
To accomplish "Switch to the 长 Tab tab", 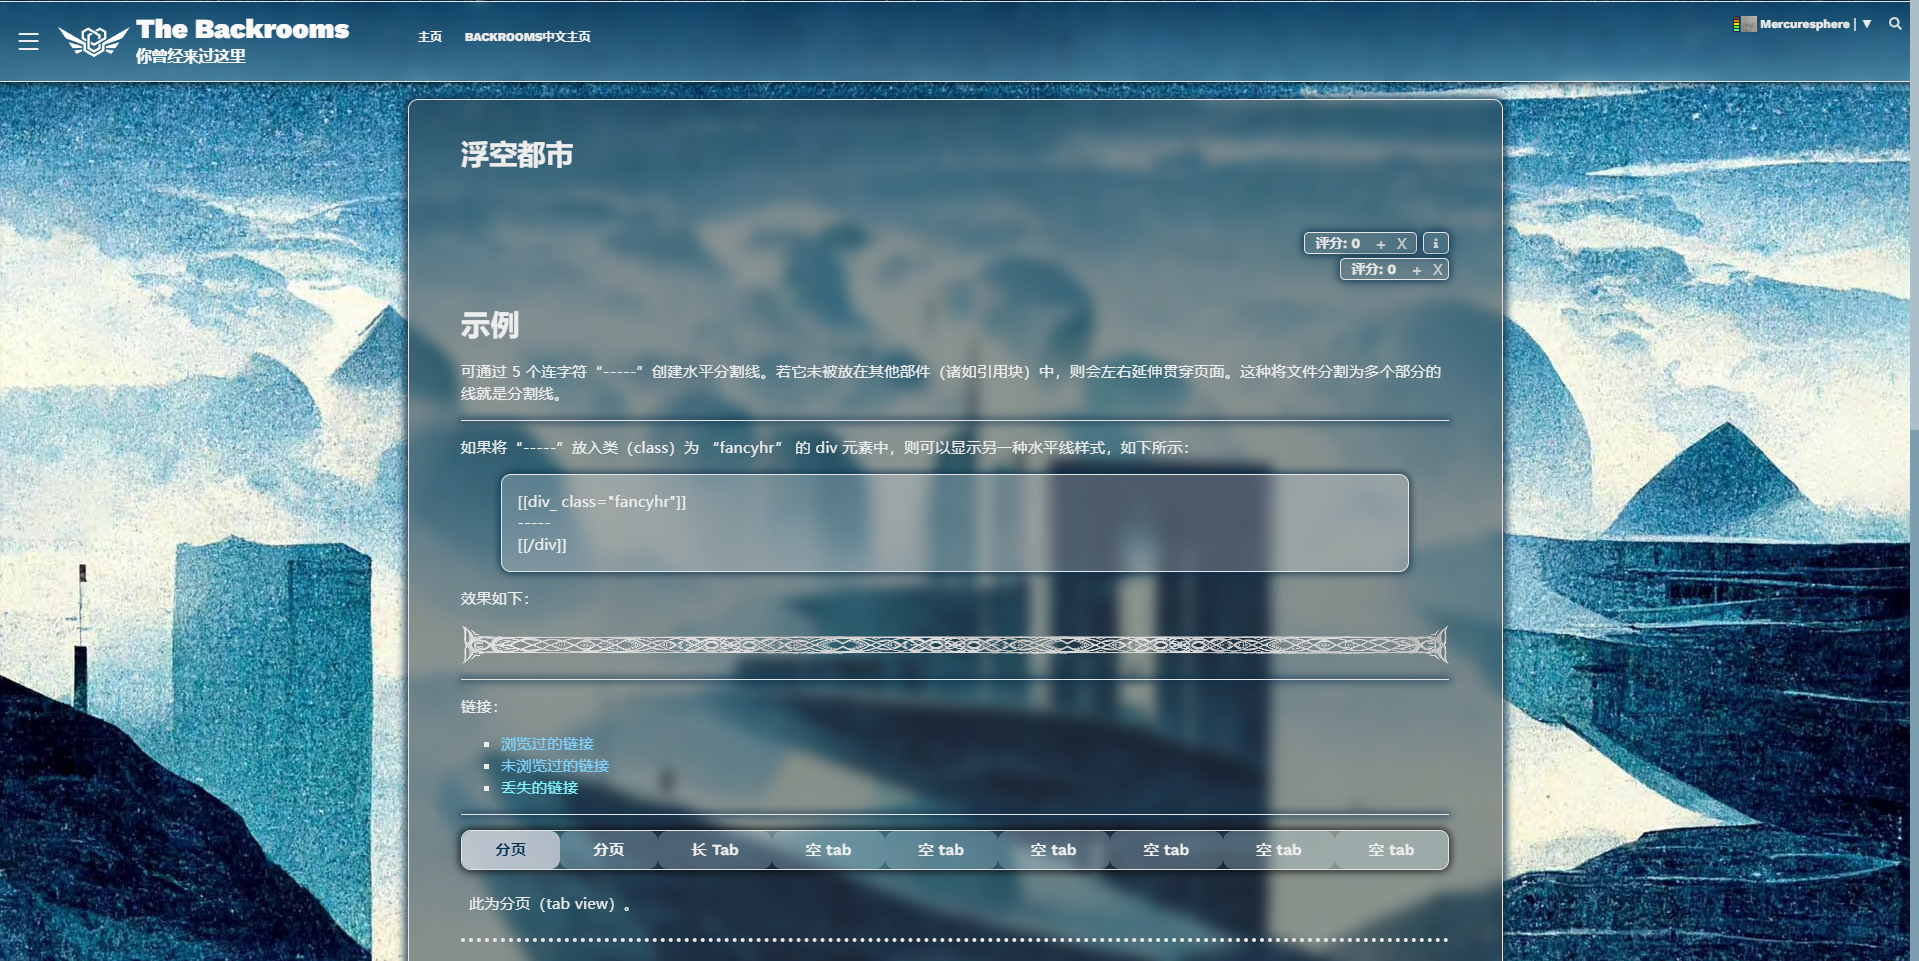I will click(x=714, y=850).
